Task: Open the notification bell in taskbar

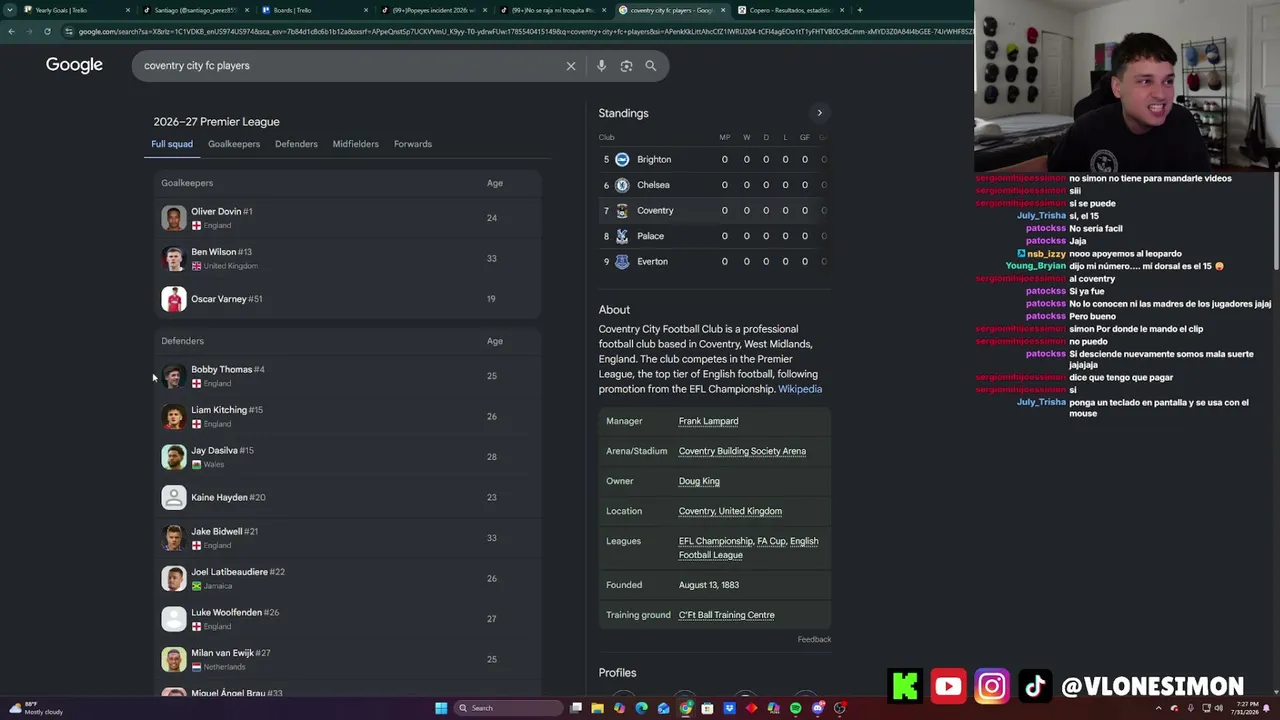Action: (x=1266, y=708)
